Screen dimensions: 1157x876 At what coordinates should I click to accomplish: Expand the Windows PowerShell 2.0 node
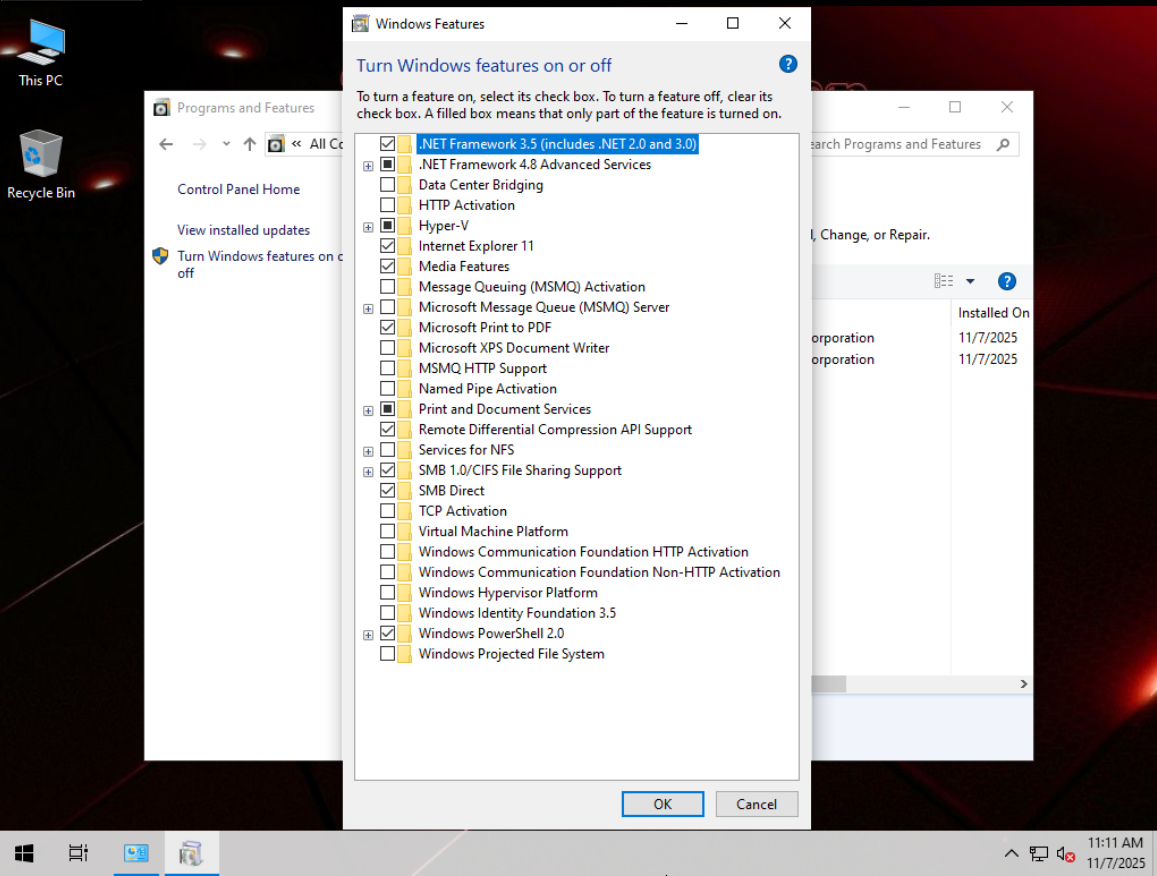click(368, 634)
